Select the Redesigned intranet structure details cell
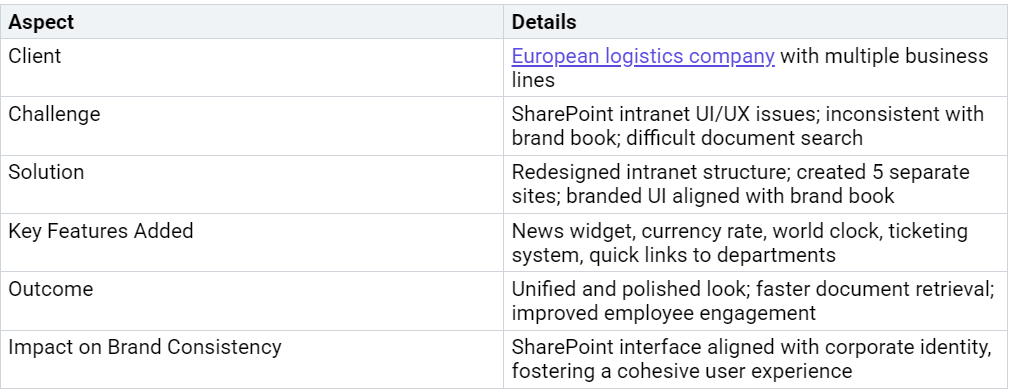The width and height of the screenshot is (1014, 391). tap(755, 184)
